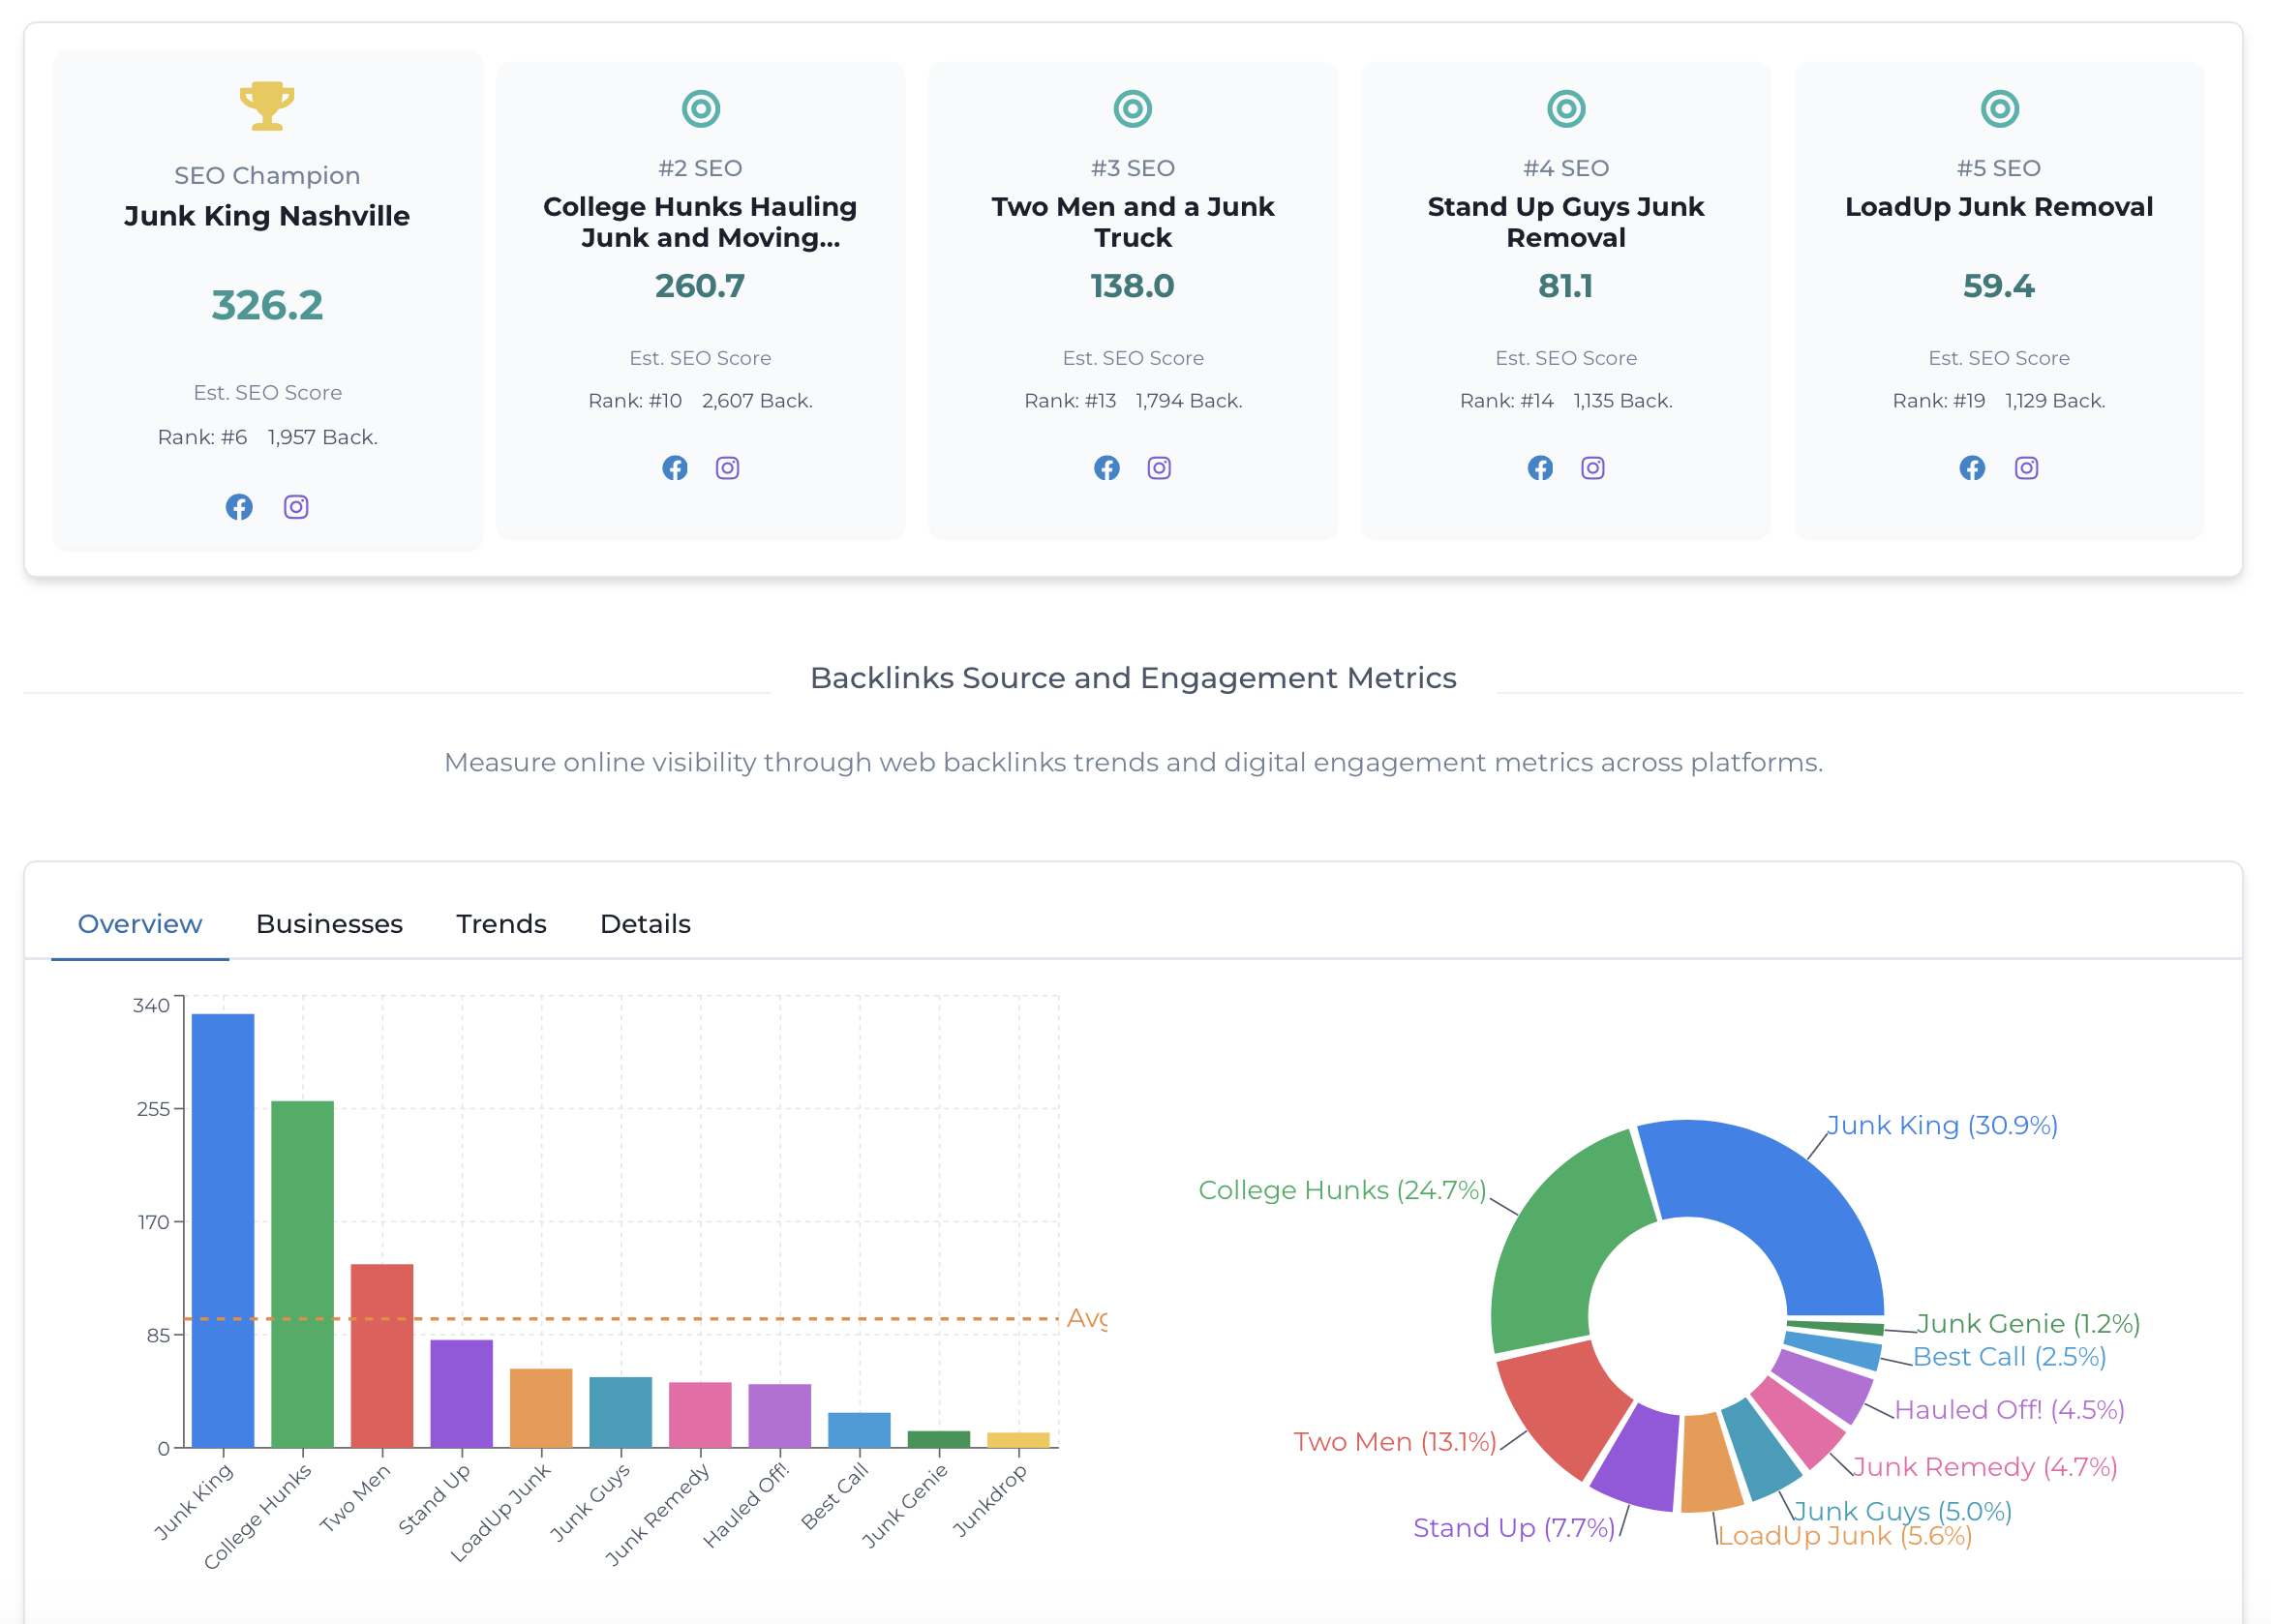
Task: Click the #5 SEO target icon
Action: pos(2000,108)
